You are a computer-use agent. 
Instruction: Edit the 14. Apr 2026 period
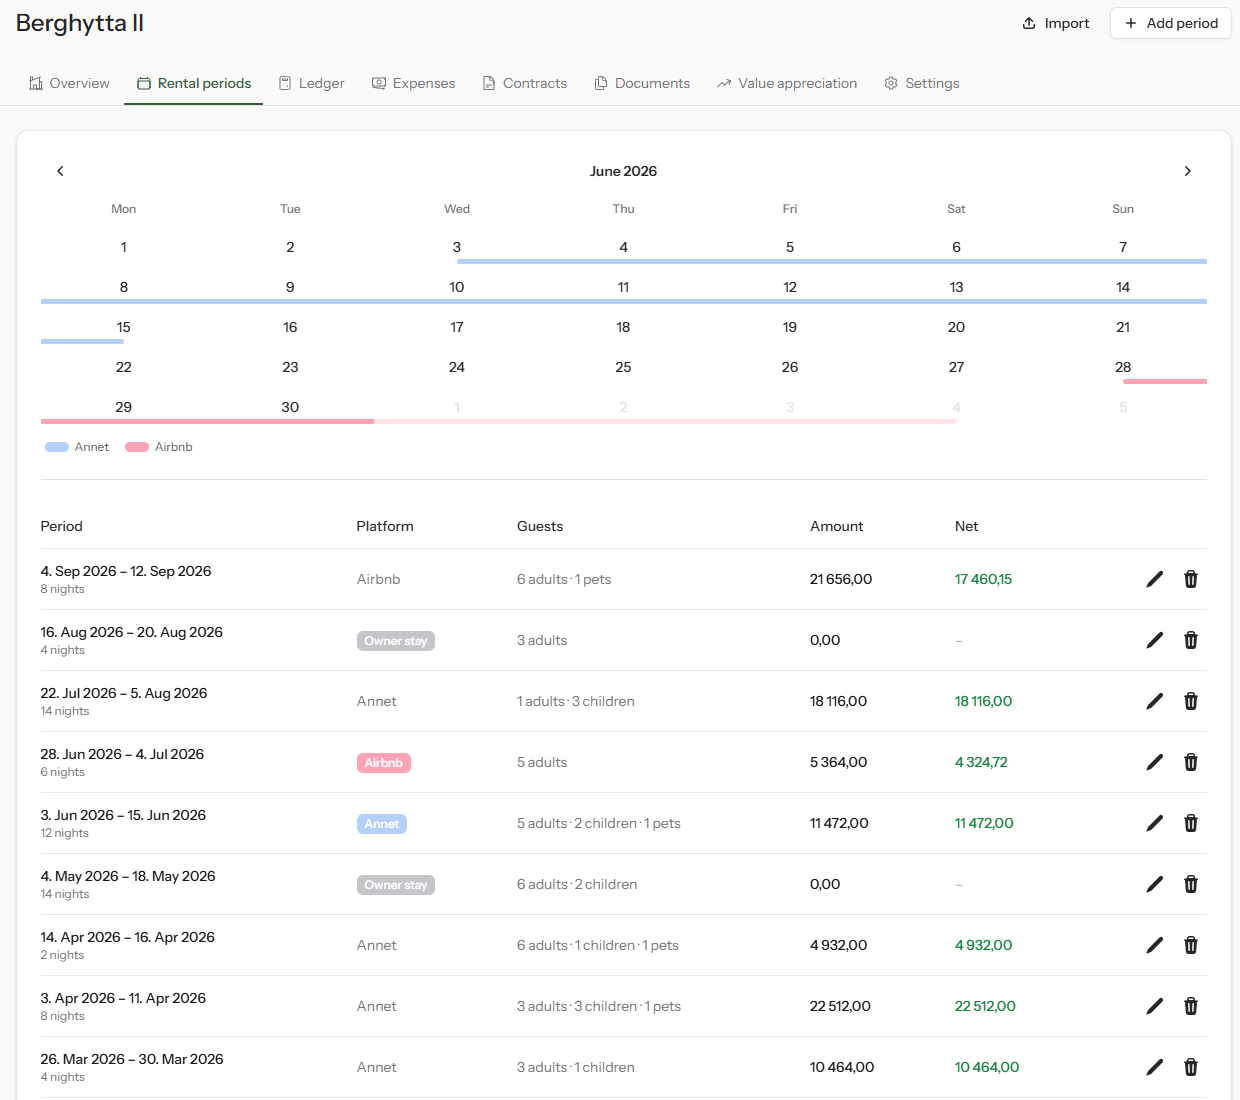tap(1155, 945)
